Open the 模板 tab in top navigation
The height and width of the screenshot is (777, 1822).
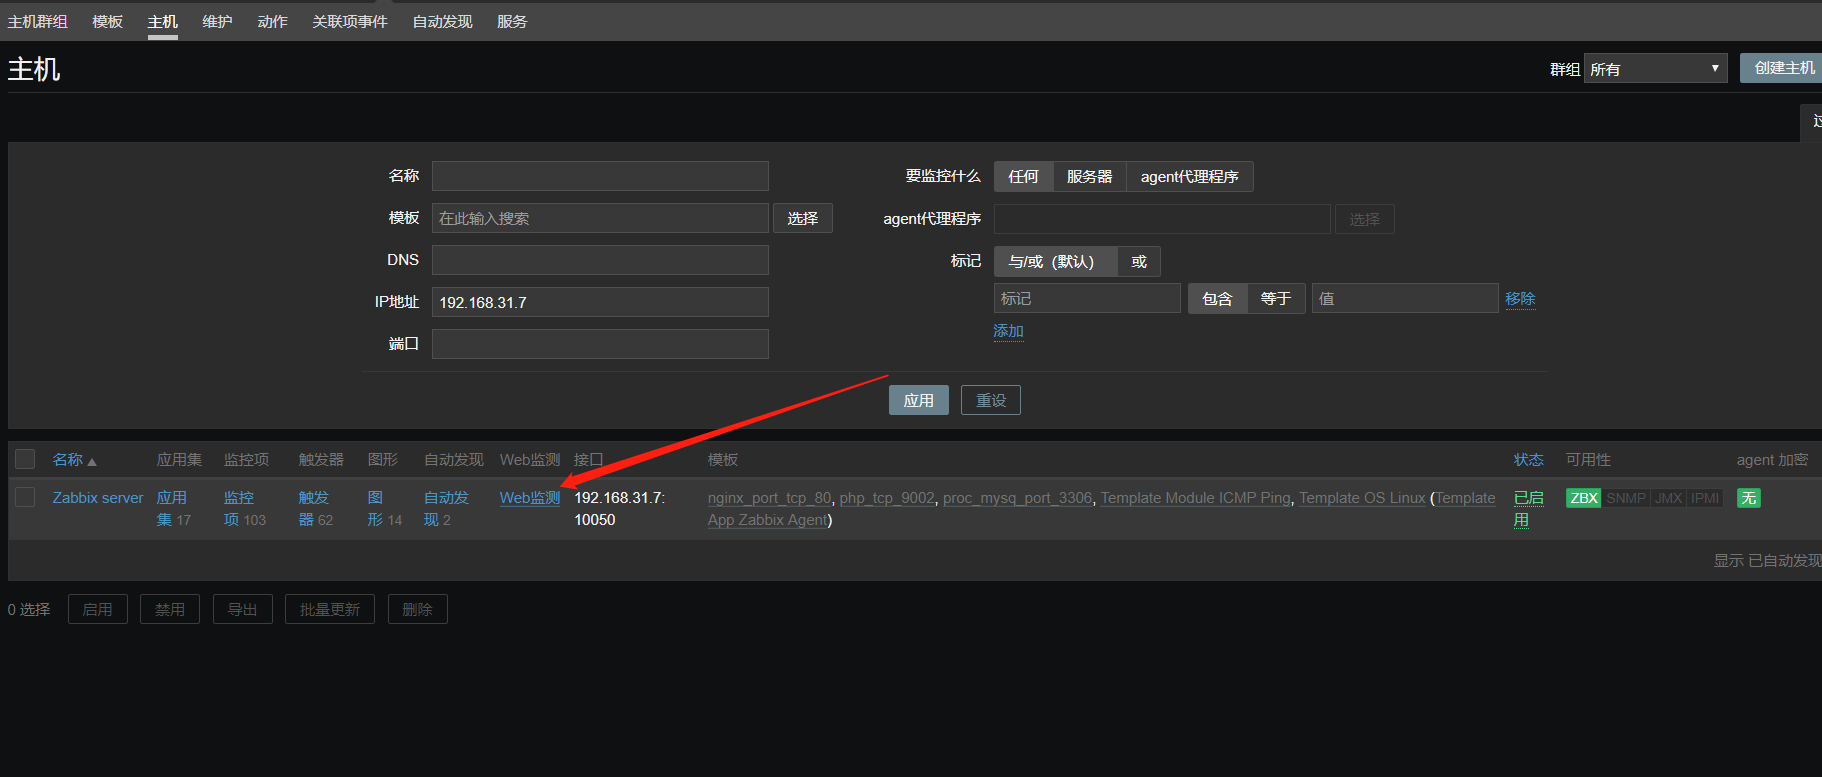coord(107,22)
